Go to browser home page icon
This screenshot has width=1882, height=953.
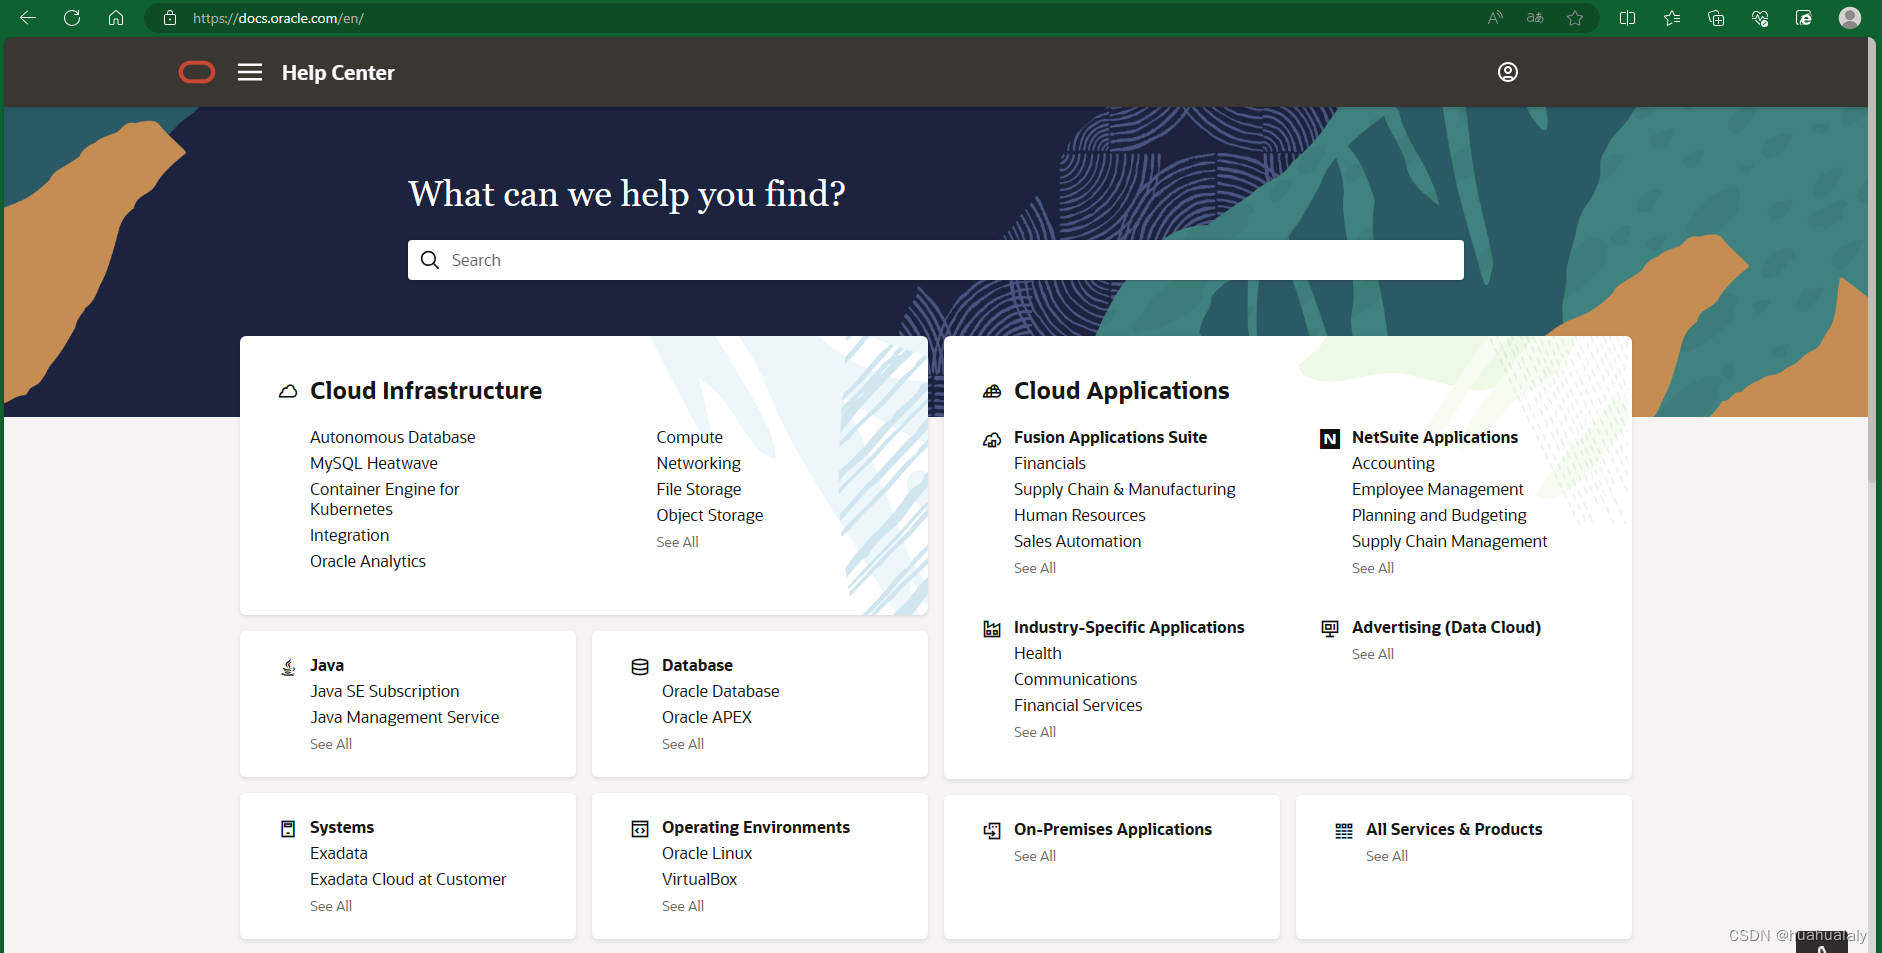click(116, 18)
